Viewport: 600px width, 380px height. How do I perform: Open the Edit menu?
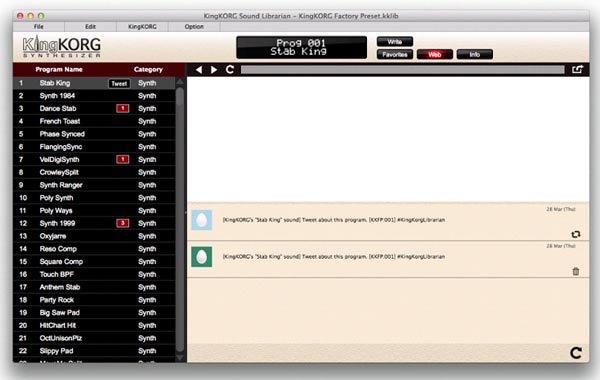point(90,26)
